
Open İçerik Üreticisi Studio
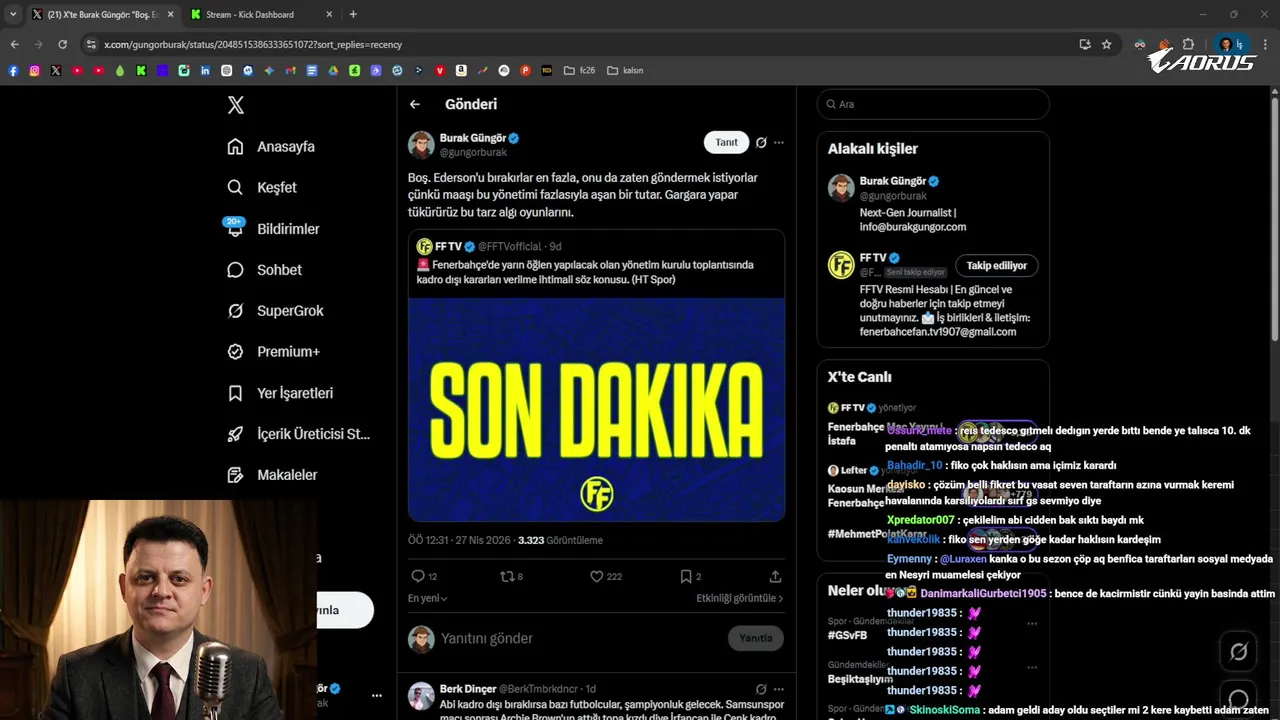click(x=298, y=434)
